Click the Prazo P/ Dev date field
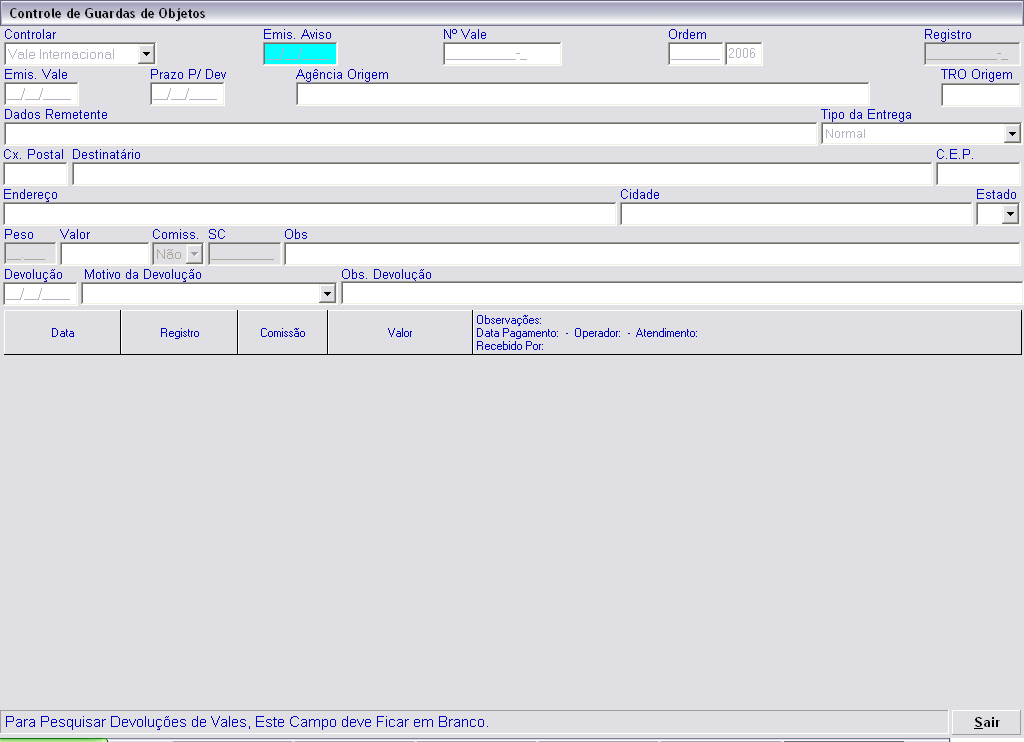 (x=187, y=94)
